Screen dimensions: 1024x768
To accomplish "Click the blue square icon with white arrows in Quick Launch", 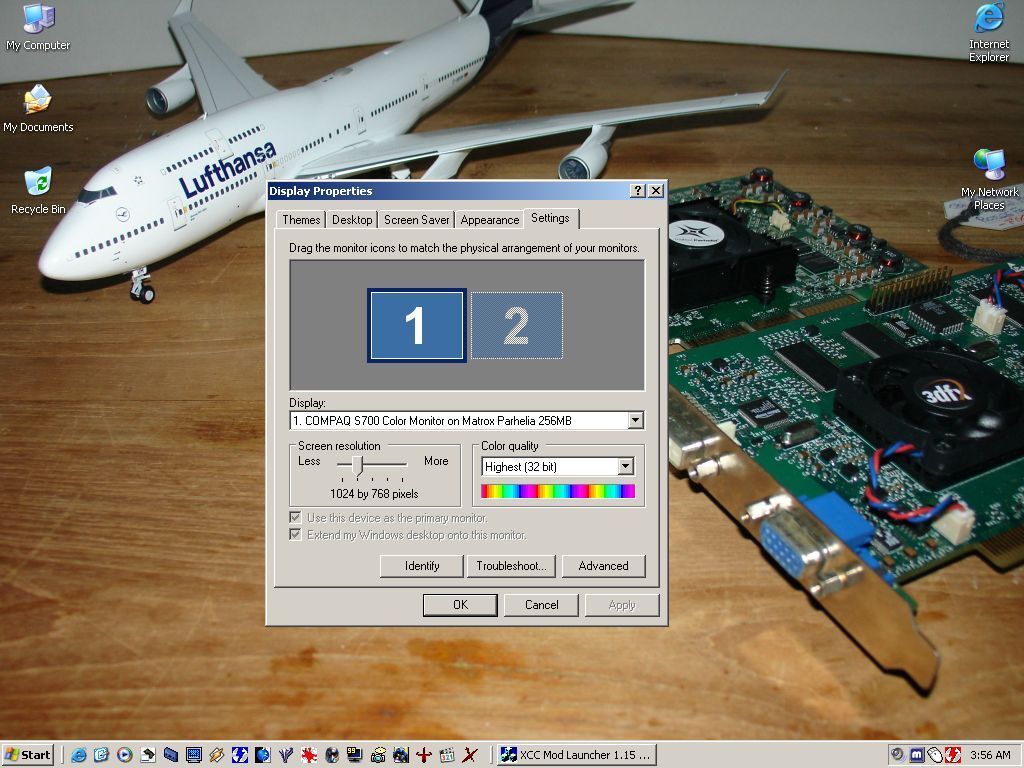I will pos(240,755).
